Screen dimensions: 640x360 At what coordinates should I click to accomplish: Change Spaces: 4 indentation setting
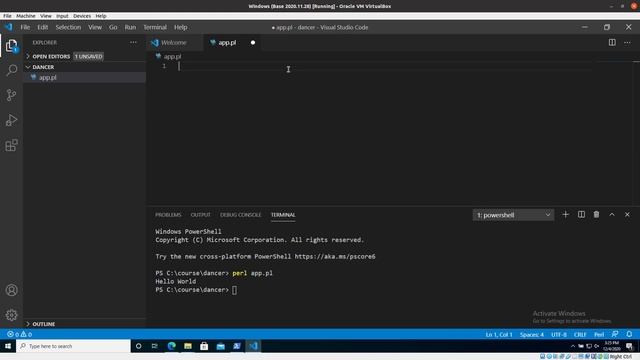tap(531, 334)
